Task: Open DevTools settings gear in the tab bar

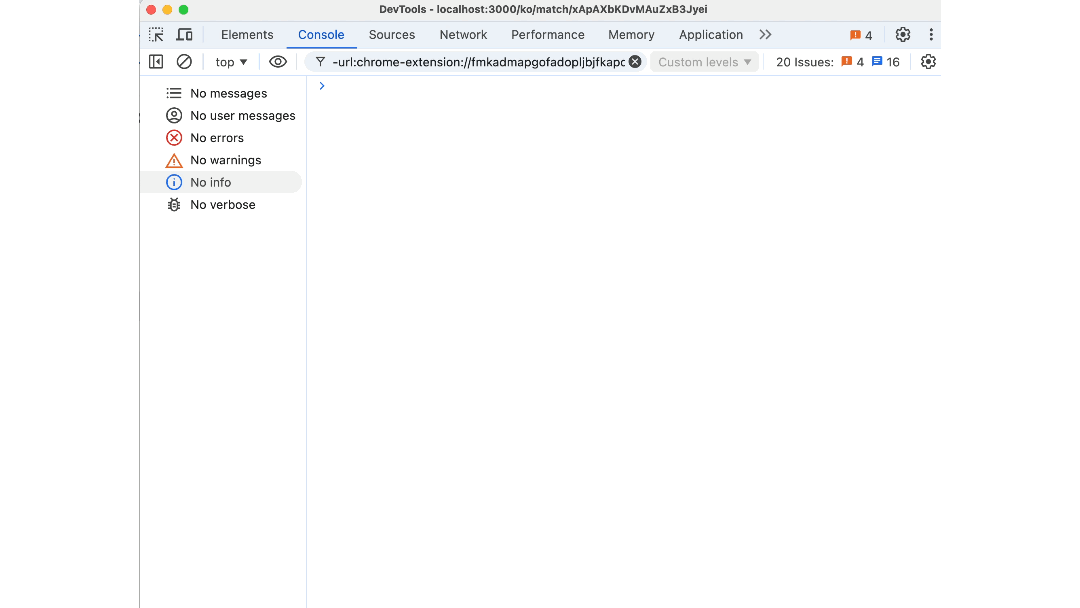Action: tap(903, 34)
